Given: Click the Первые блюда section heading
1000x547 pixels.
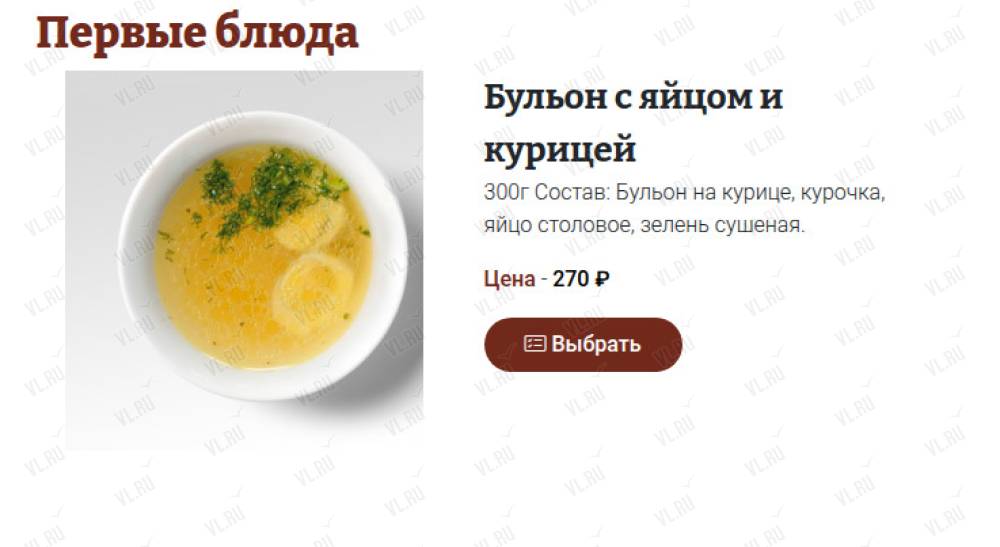Looking at the screenshot, I should pyautogui.click(x=197, y=34).
